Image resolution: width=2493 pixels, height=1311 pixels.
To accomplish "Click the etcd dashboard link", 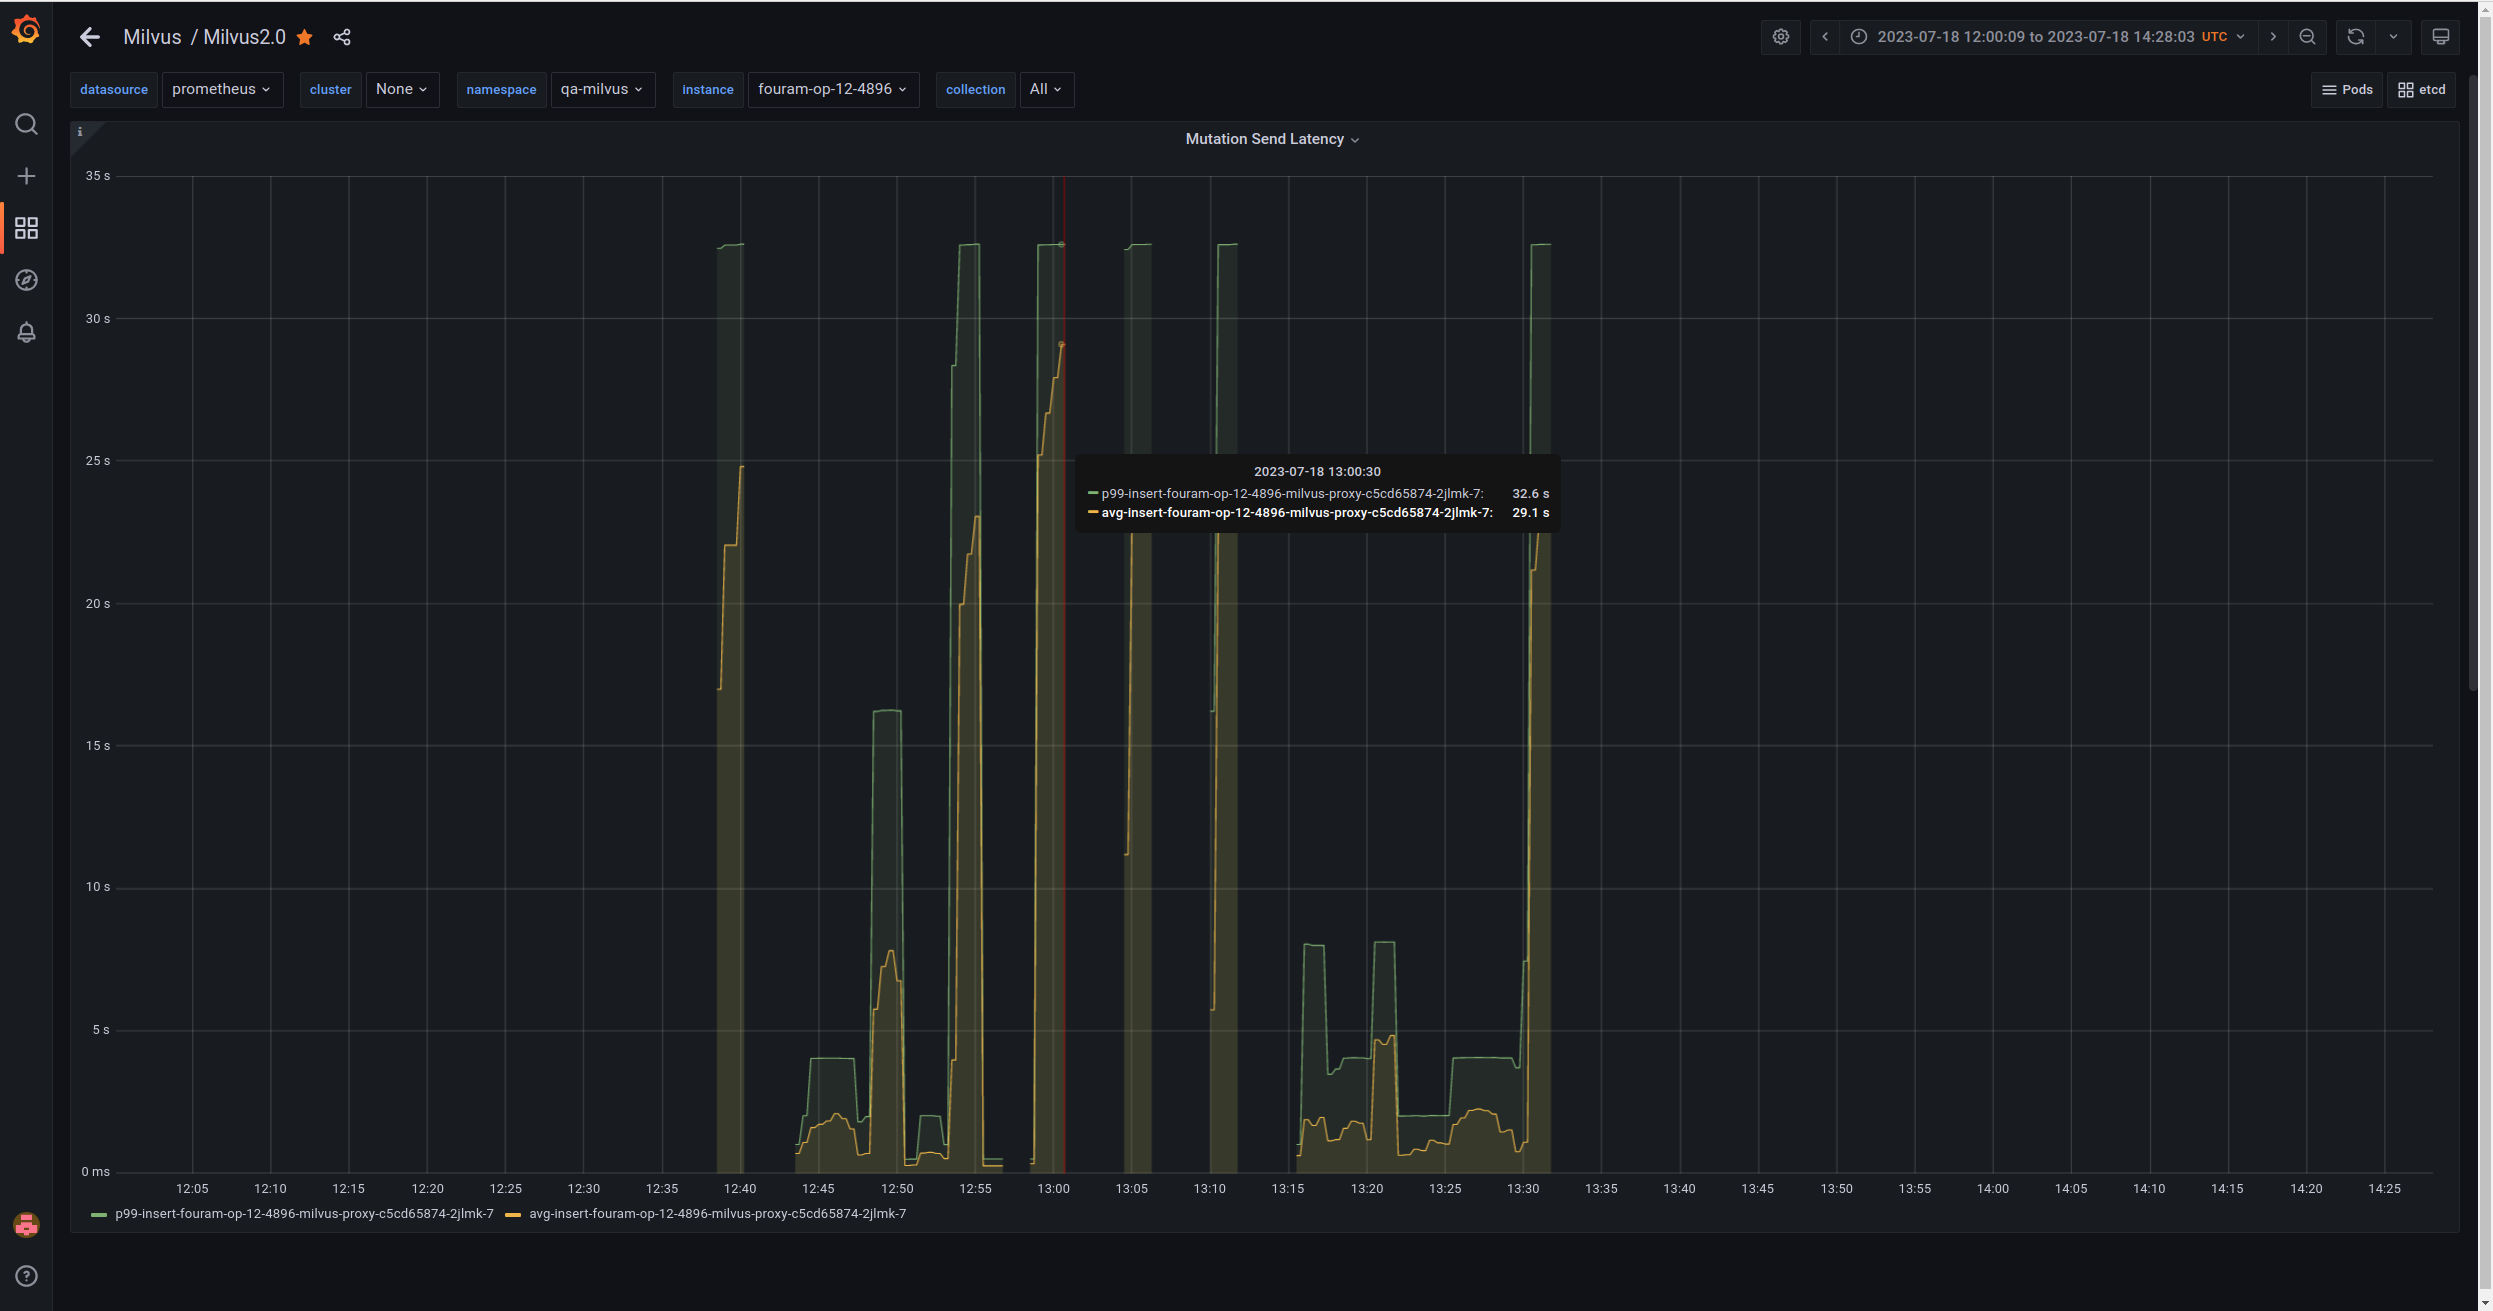I will (x=2421, y=90).
